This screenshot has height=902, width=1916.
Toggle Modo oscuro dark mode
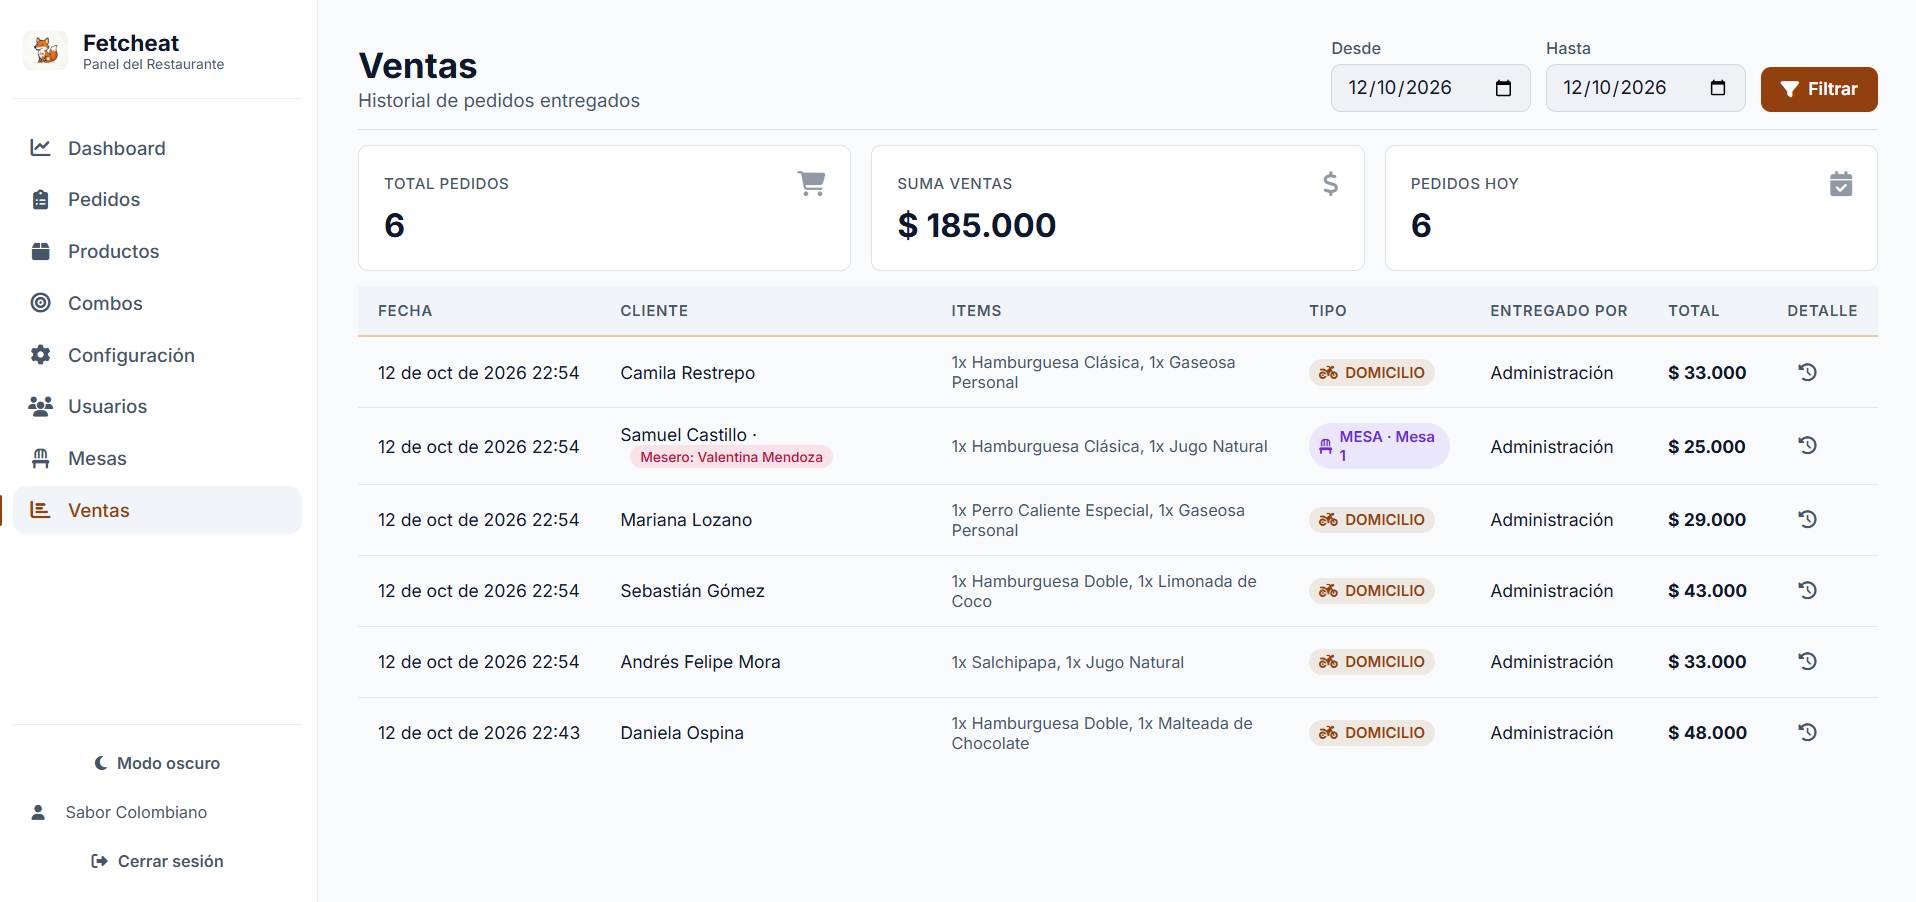[x=157, y=763]
